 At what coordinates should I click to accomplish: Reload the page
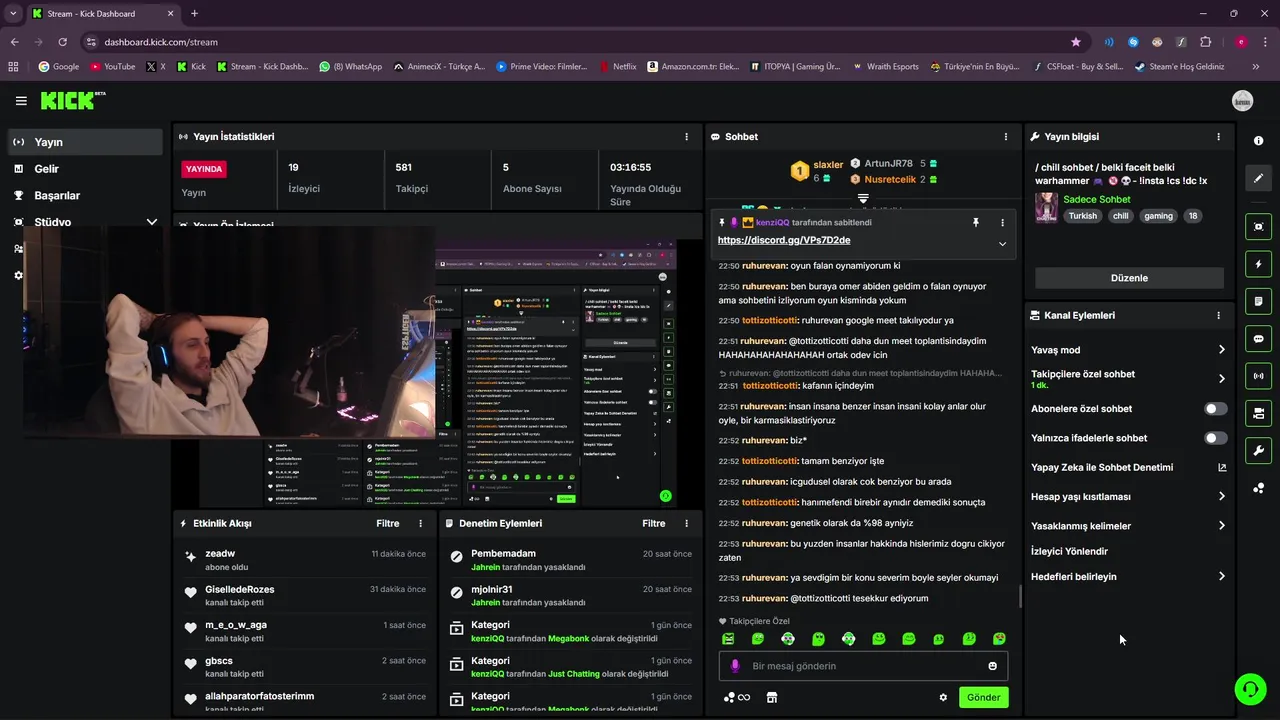coord(62,42)
